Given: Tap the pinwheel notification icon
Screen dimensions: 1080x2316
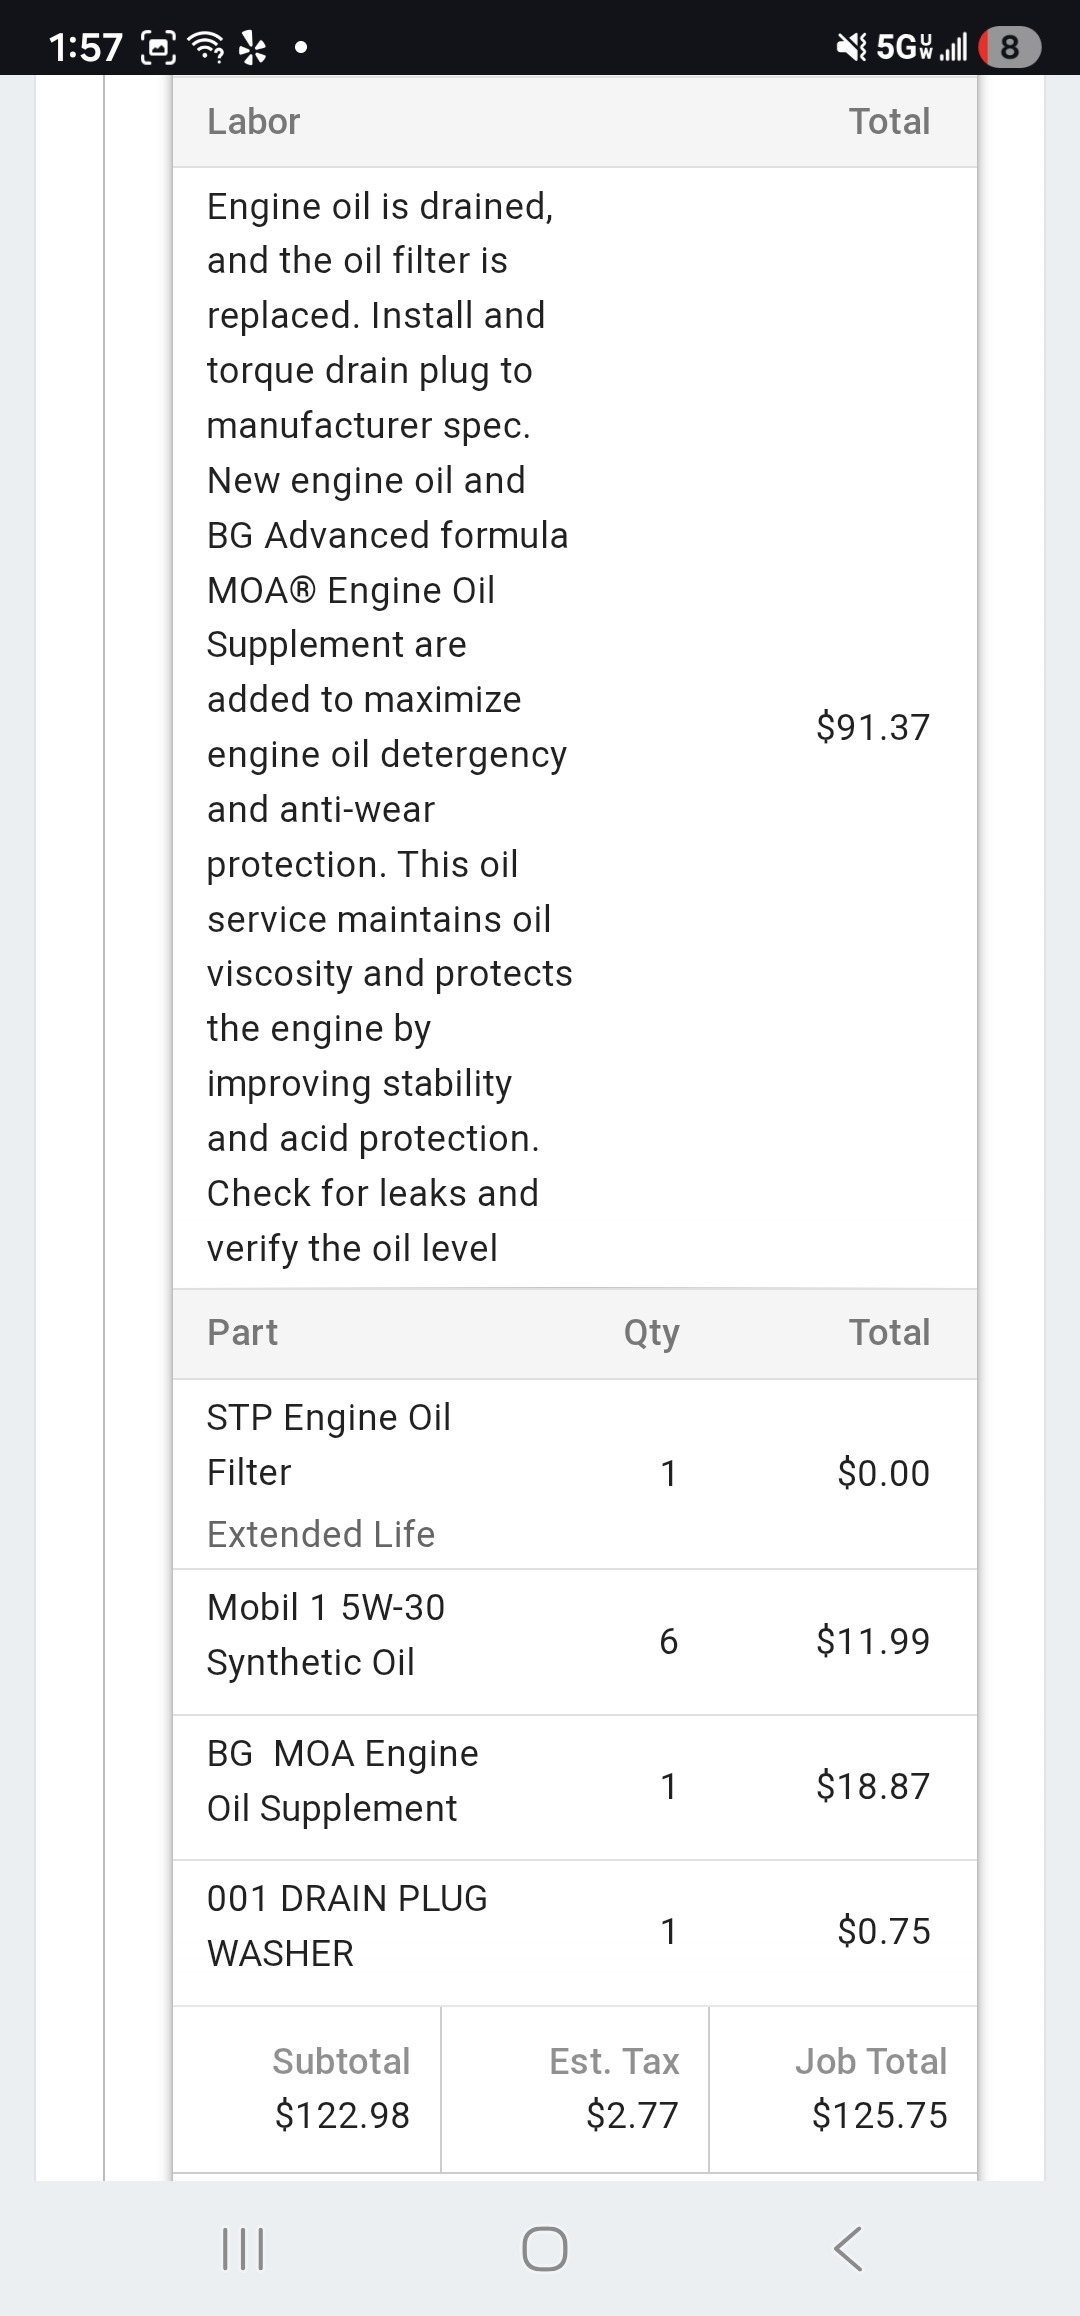Looking at the screenshot, I should coord(253,46).
